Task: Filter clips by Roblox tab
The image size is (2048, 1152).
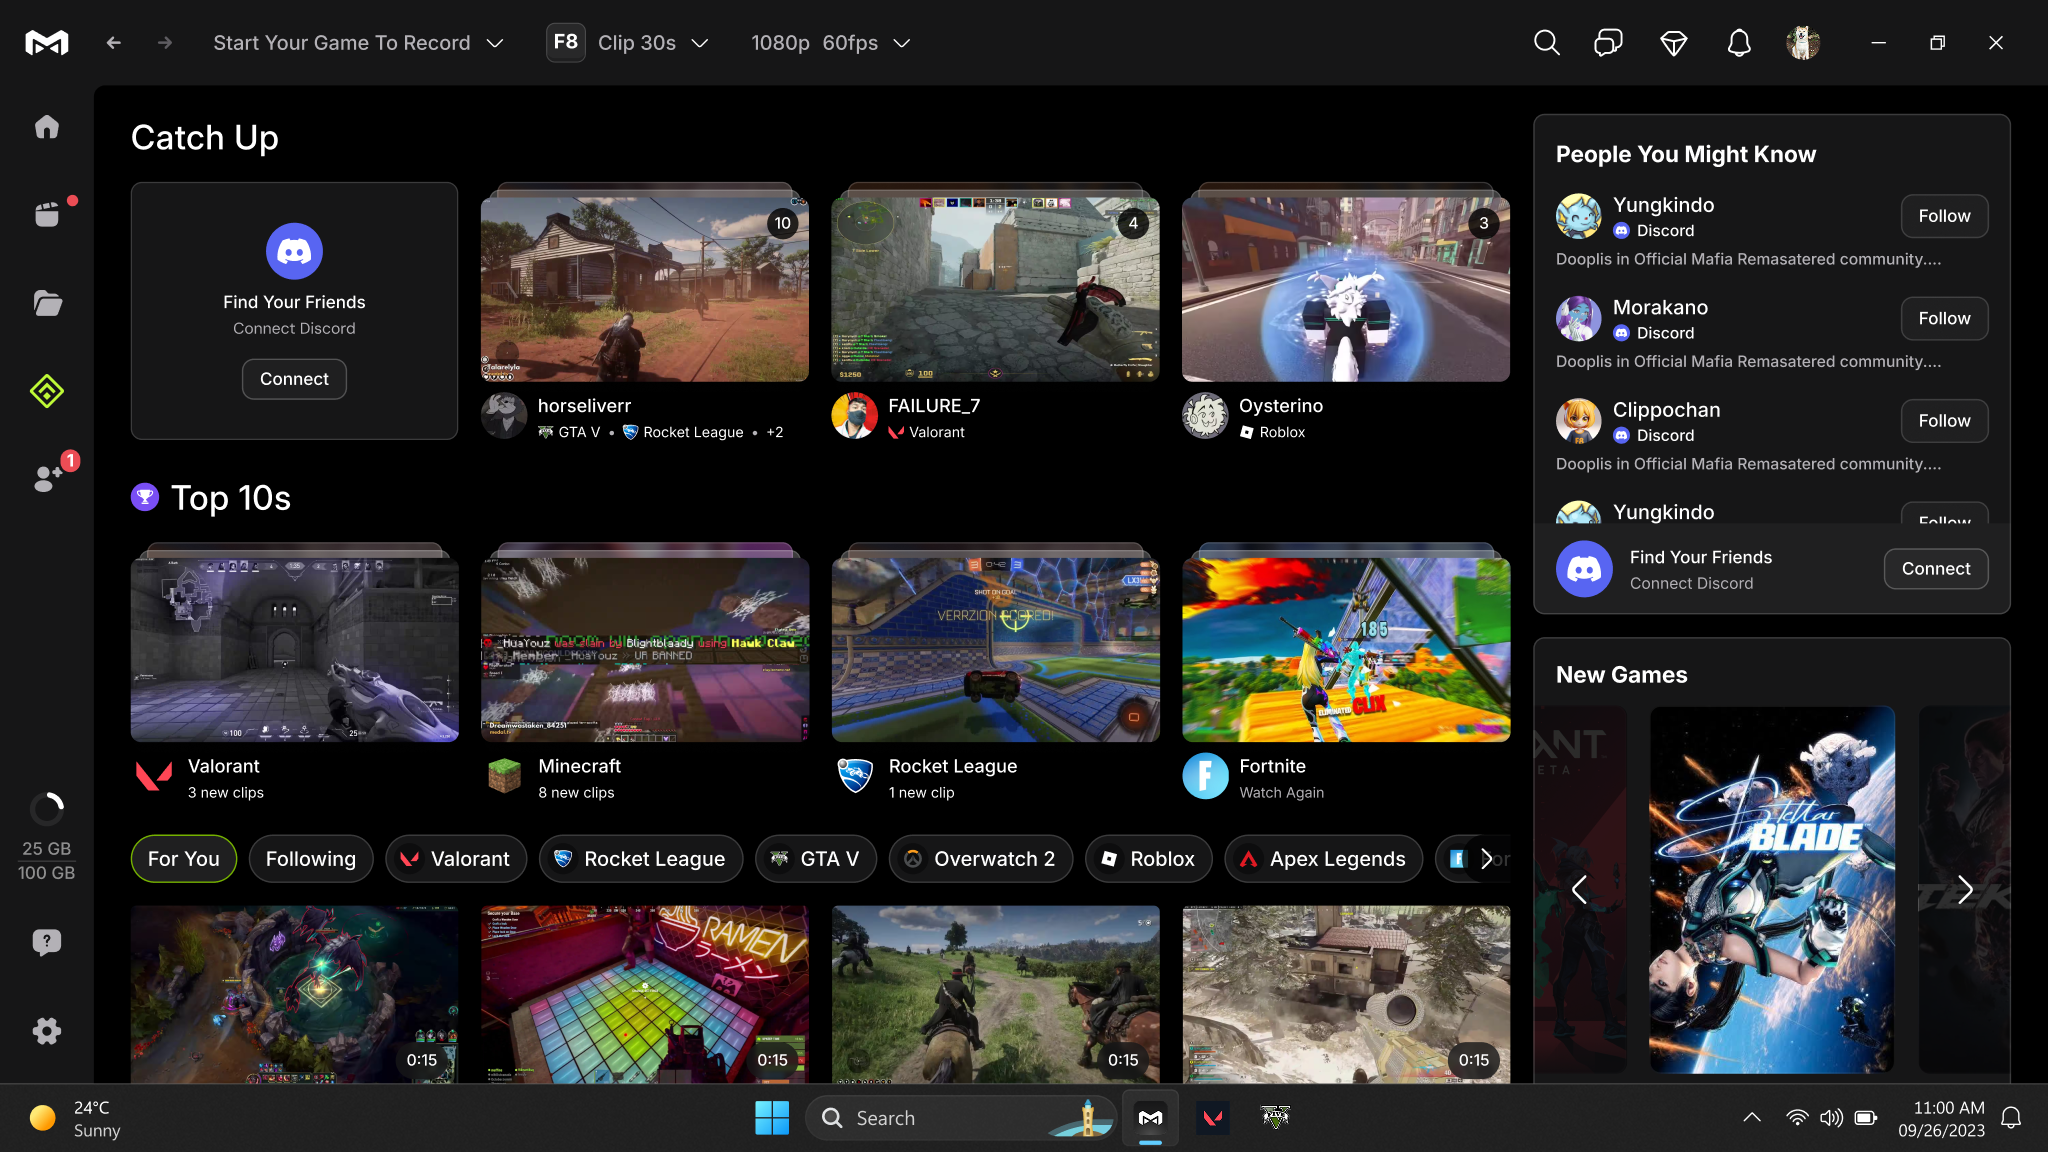Action: point(1149,859)
